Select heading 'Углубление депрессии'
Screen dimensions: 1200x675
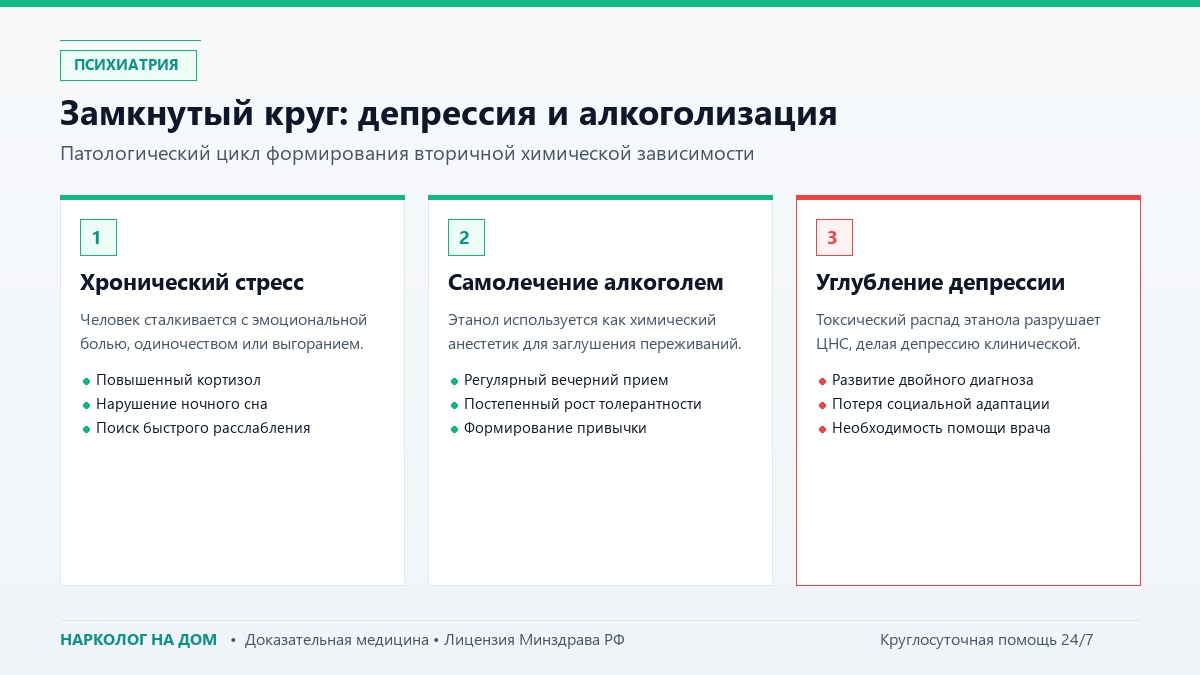tap(940, 283)
